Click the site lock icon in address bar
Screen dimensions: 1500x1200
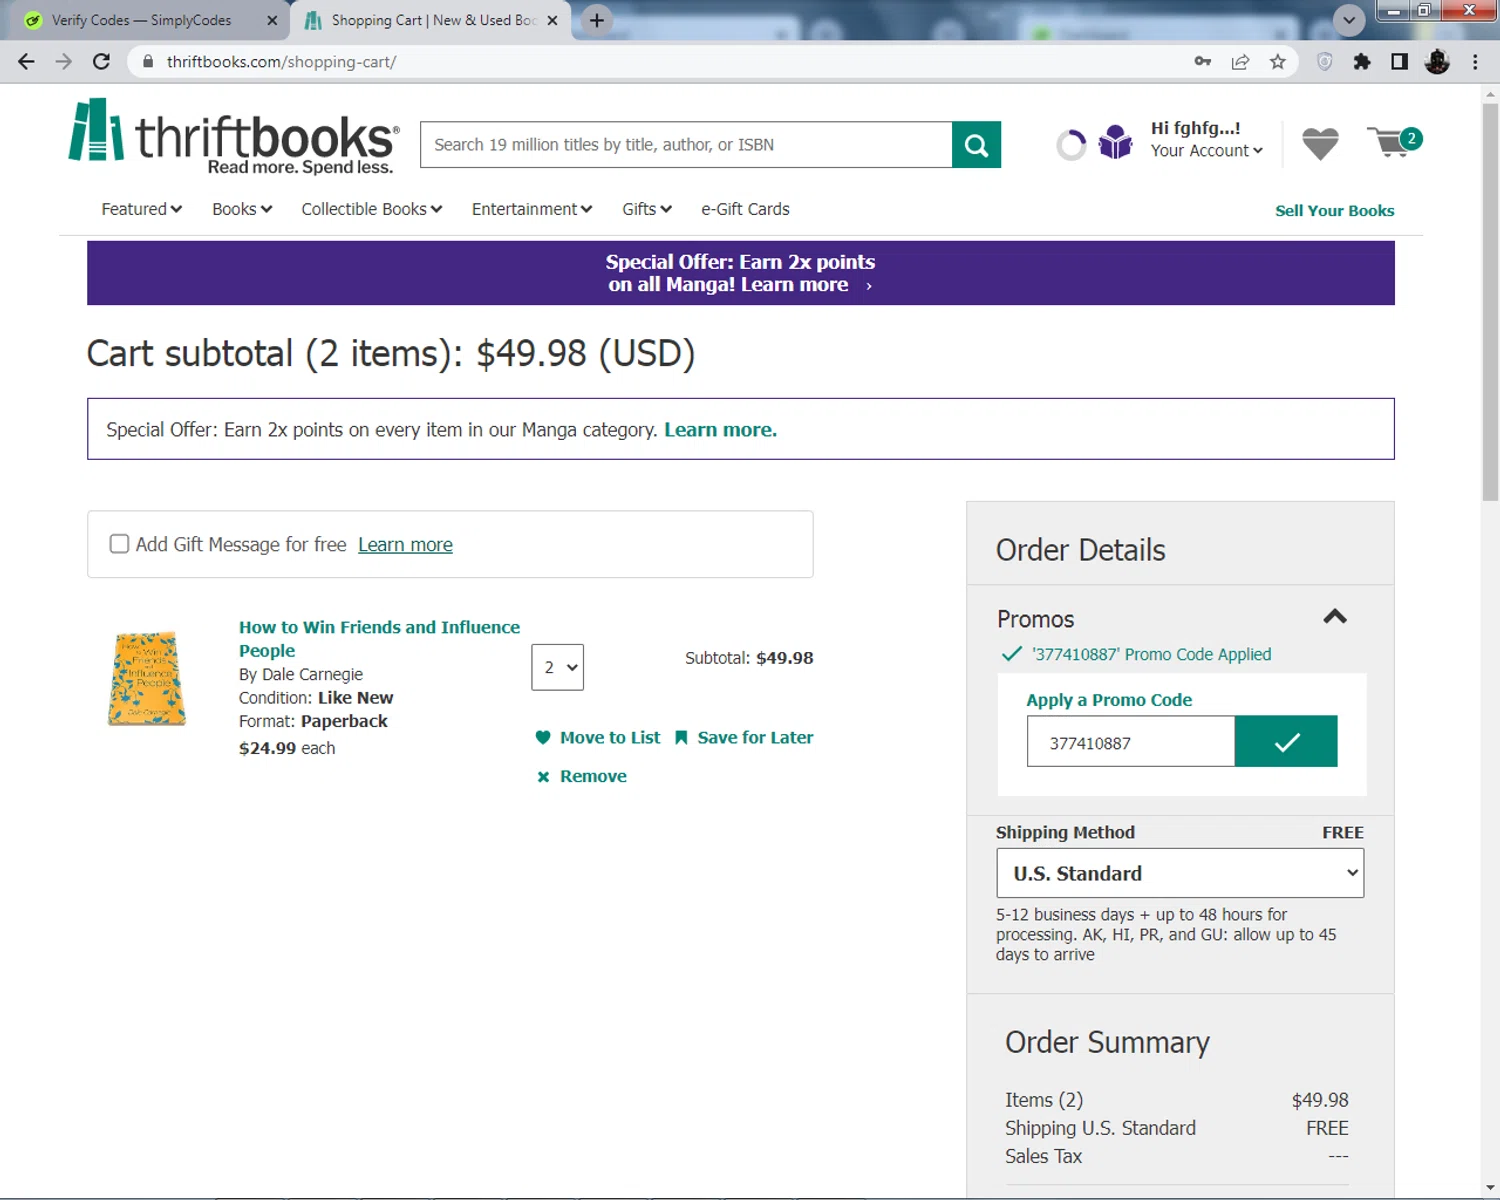pyautogui.click(x=148, y=62)
